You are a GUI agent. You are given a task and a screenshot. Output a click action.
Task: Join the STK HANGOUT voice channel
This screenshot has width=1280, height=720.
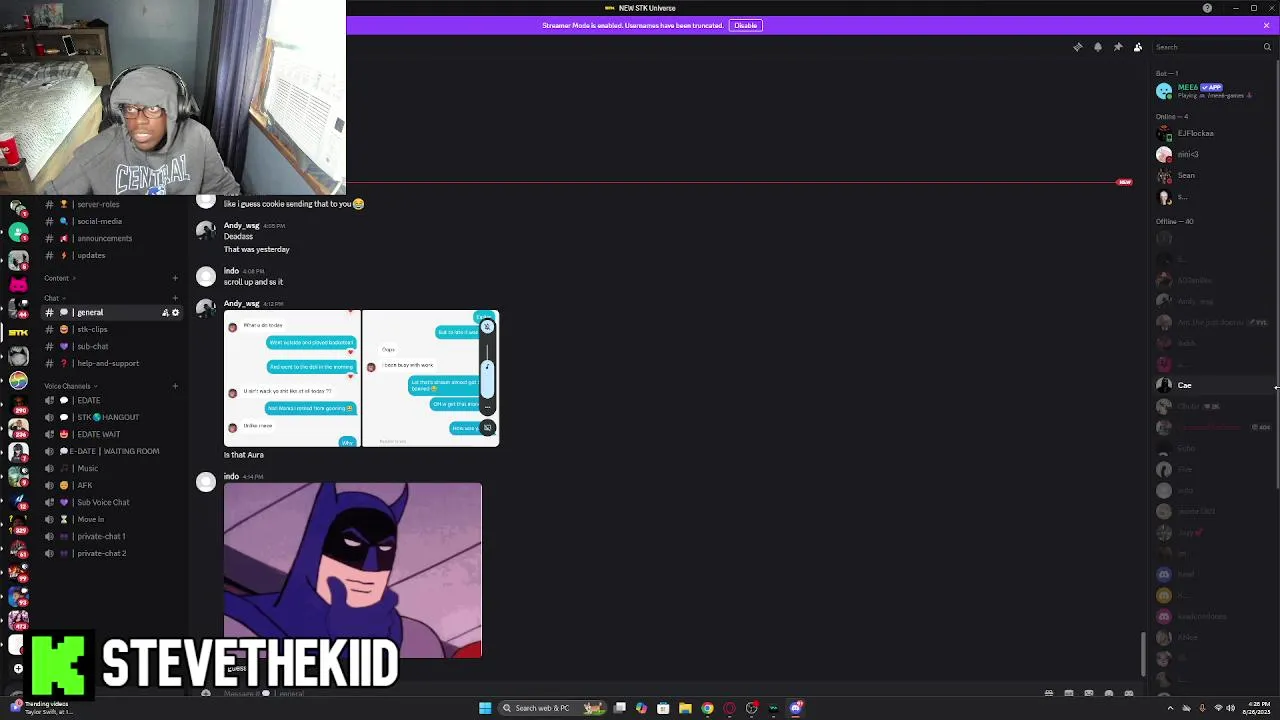112,417
